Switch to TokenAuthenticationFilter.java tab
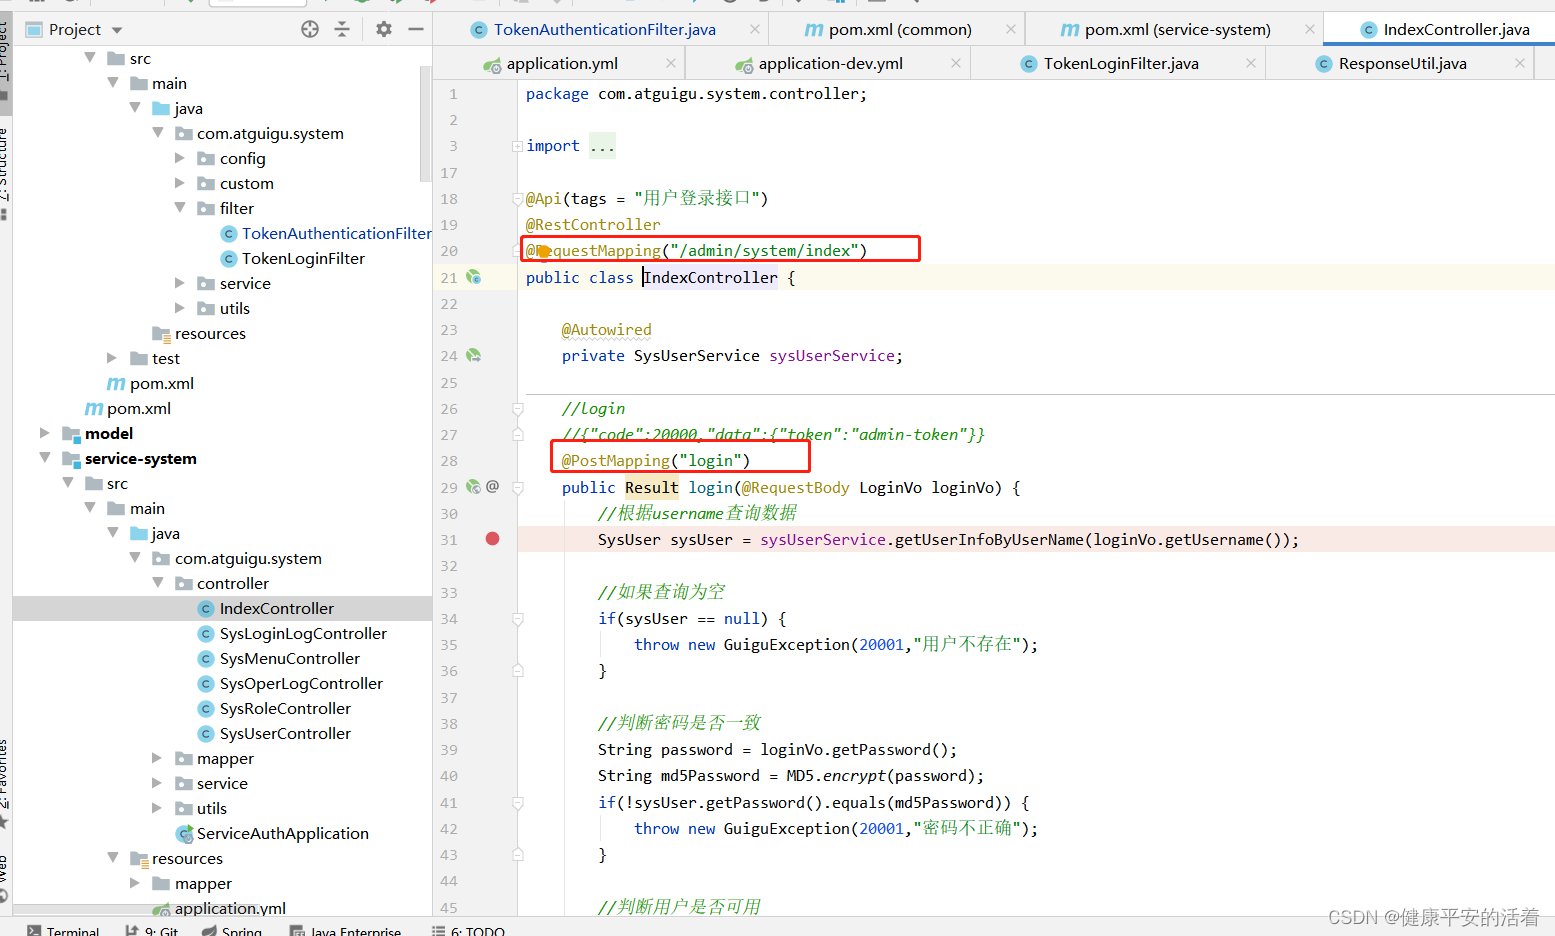The width and height of the screenshot is (1555, 936). [604, 29]
